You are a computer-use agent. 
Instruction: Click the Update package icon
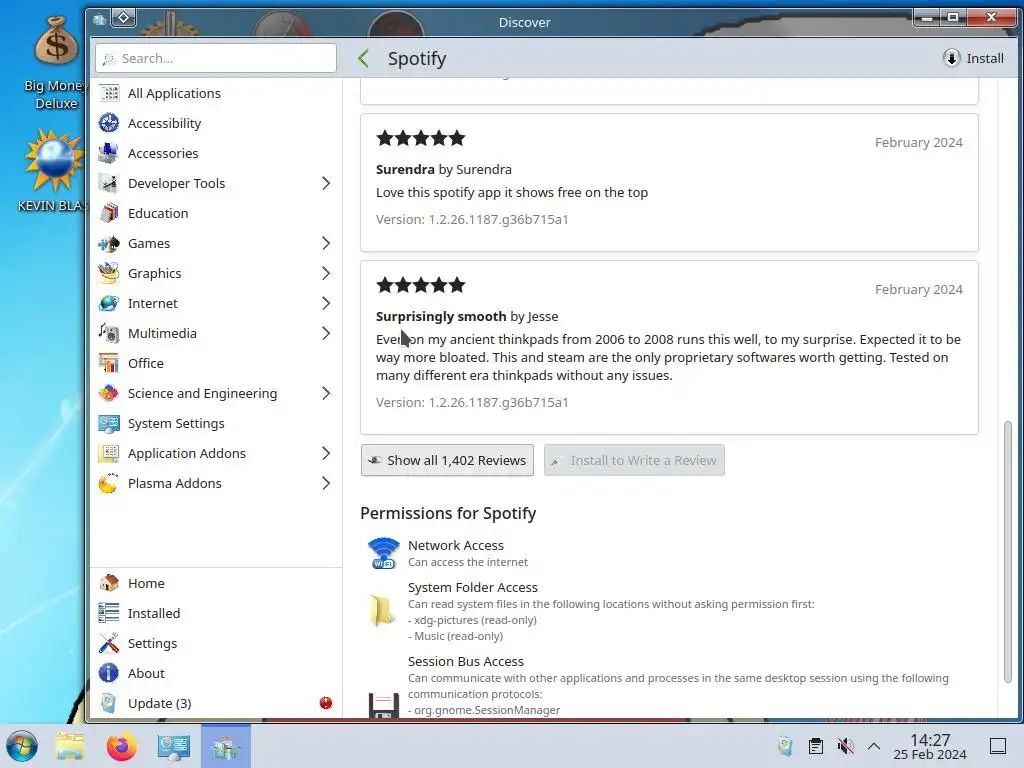(x=109, y=703)
